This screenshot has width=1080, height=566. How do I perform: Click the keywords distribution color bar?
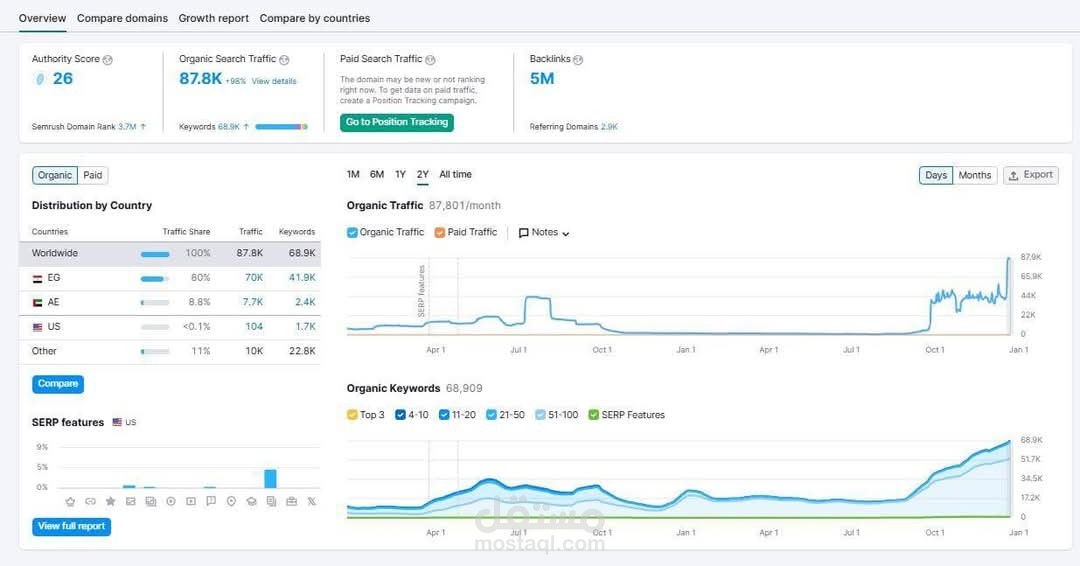point(281,127)
